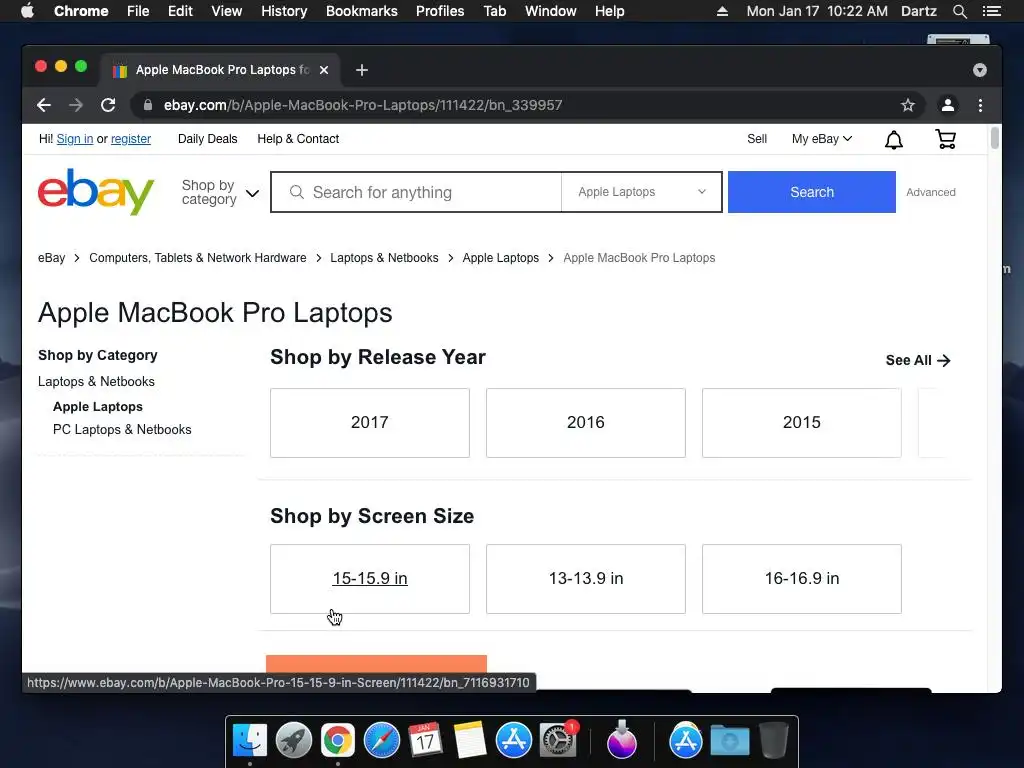The width and height of the screenshot is (1024, 768).
Task: Expand the Shop by category dropdown
Action: coord(220,192)
